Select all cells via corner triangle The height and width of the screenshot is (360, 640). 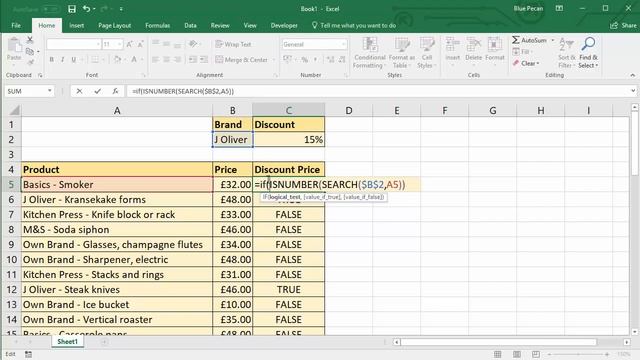pyautogui.click(x=14, y=110)
